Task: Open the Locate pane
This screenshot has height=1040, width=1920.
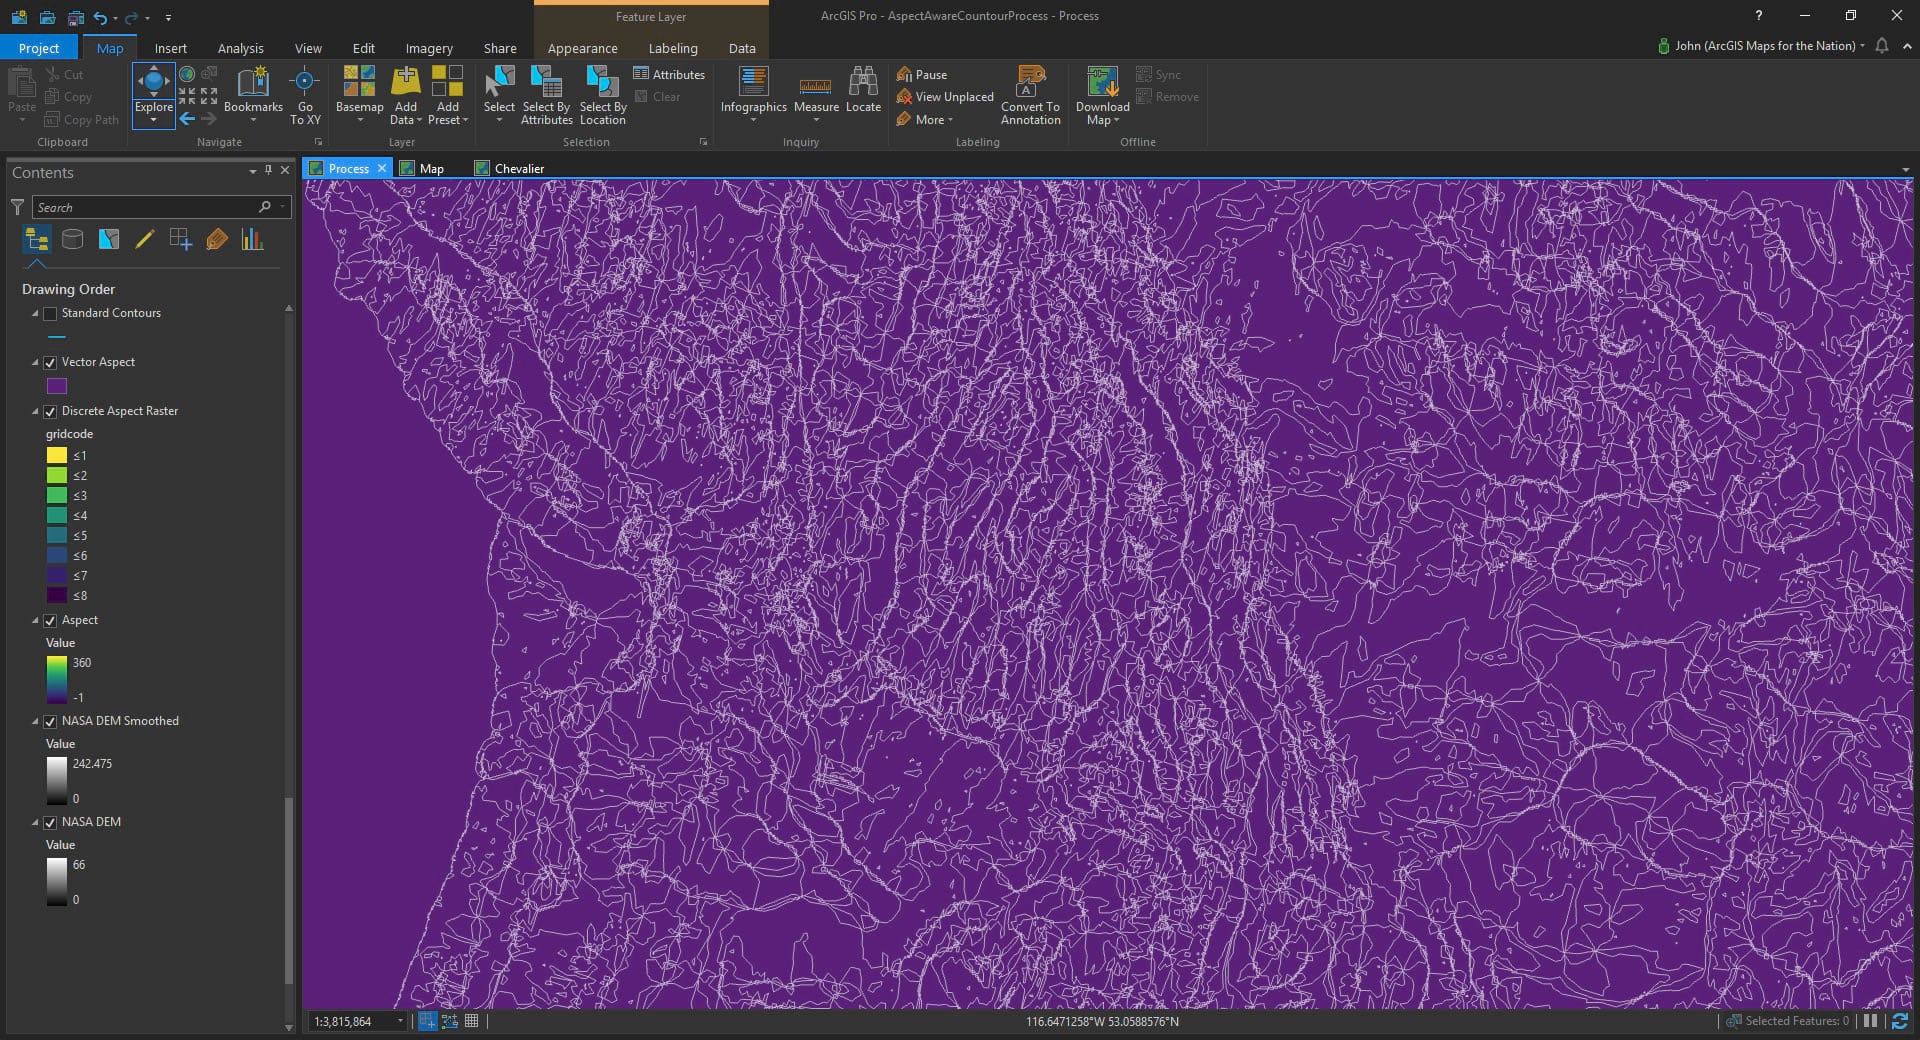Action: 863,90
